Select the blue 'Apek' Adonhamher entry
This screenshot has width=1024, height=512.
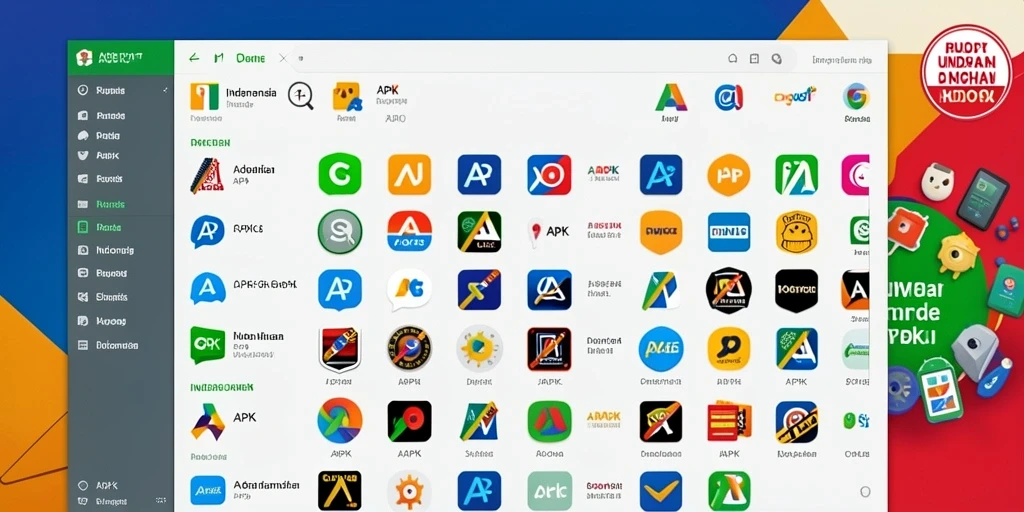click(x=245, y=490)
